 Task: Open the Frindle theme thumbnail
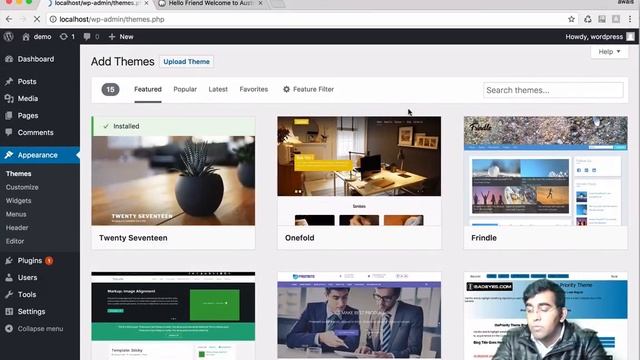point(546,171)
